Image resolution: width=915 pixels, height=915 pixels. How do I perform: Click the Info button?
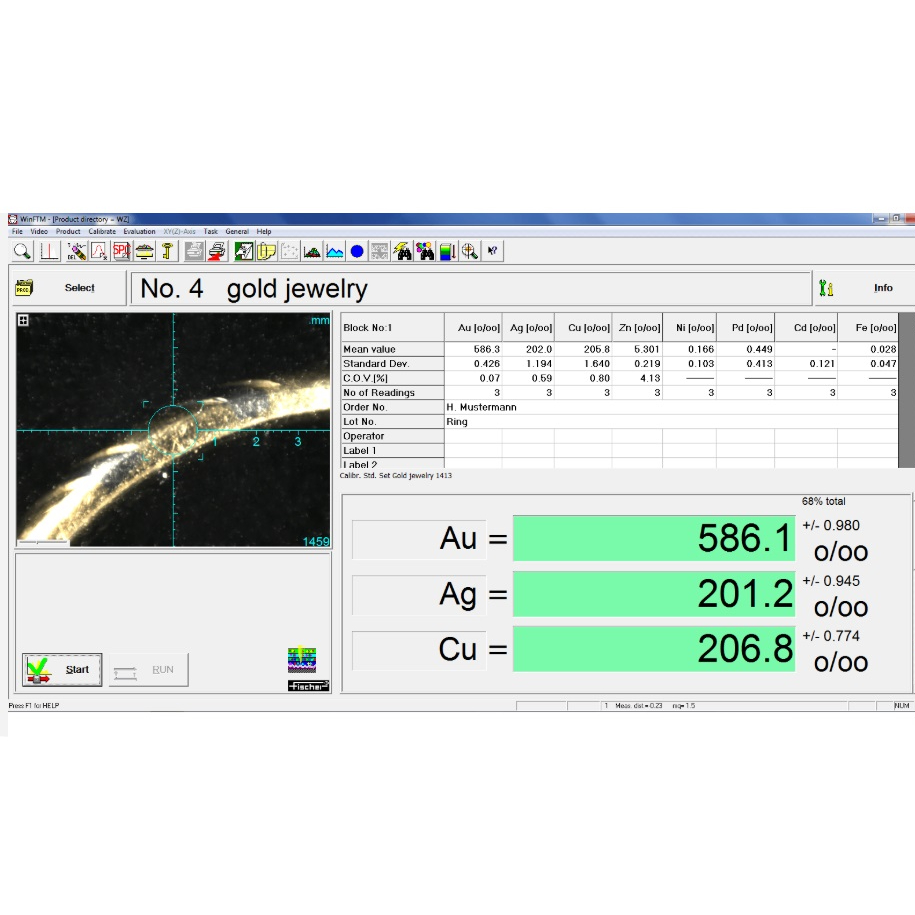click(x=862, y=288)
